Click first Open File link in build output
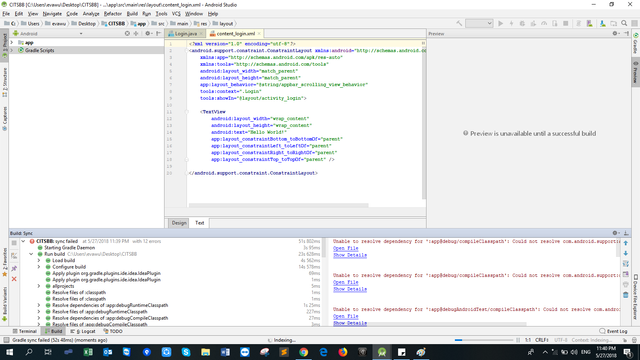 pos(345,248)
